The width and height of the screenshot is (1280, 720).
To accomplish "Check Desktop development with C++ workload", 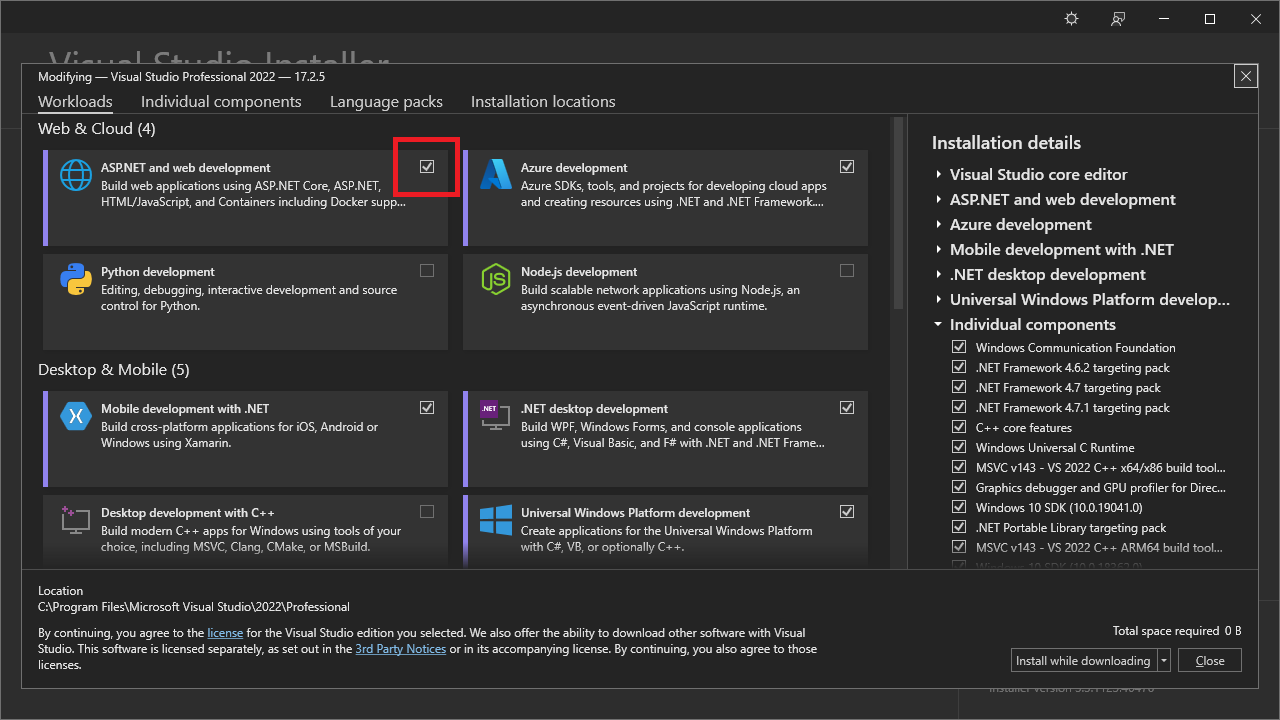I will [427, 512].
